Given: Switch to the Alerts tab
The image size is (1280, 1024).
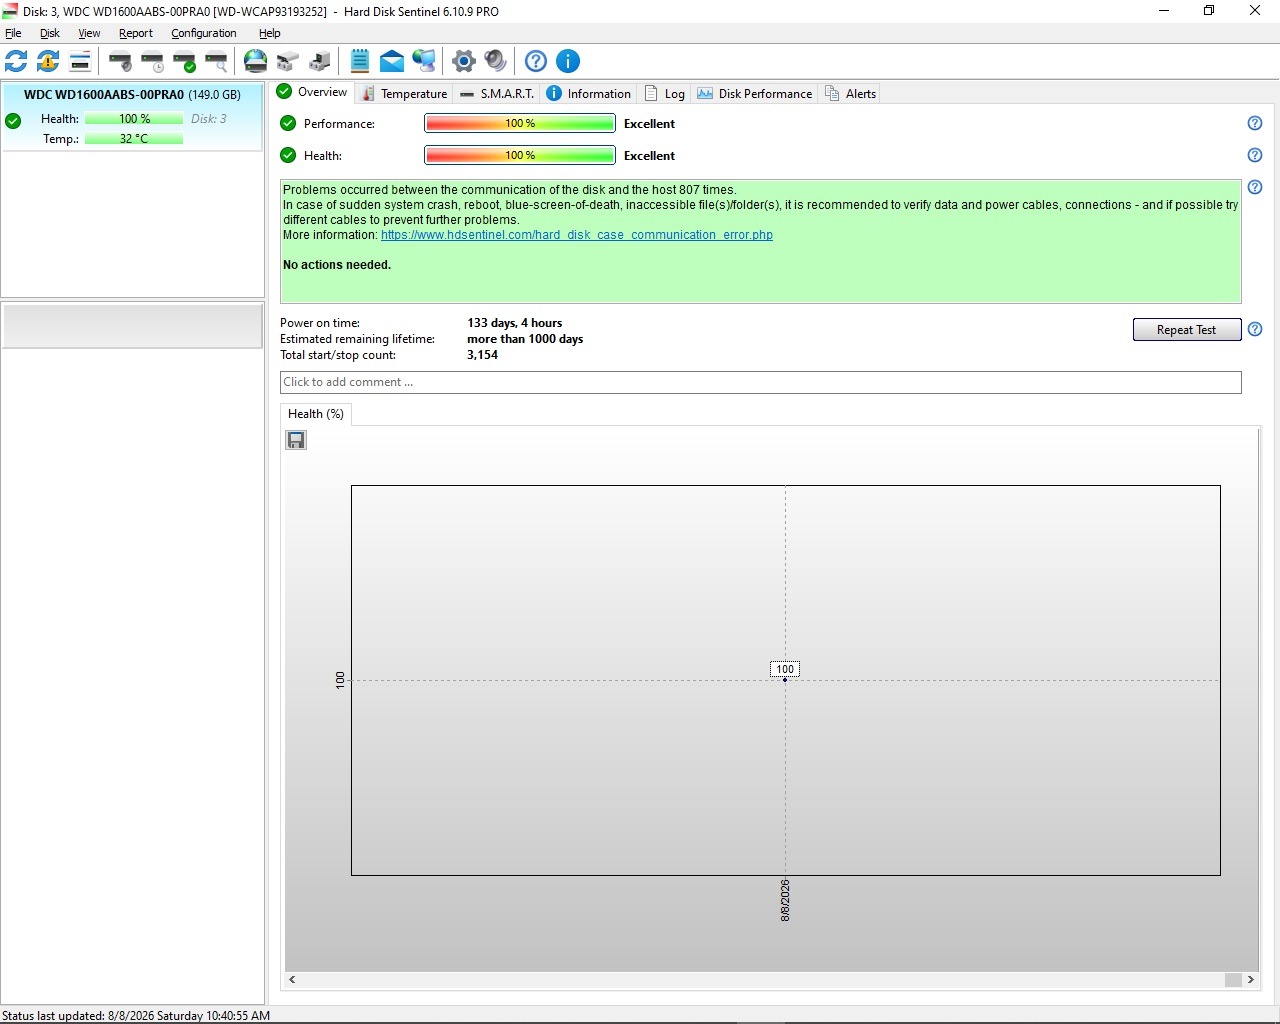Looking at the screenshot, I should click(850, 94).
